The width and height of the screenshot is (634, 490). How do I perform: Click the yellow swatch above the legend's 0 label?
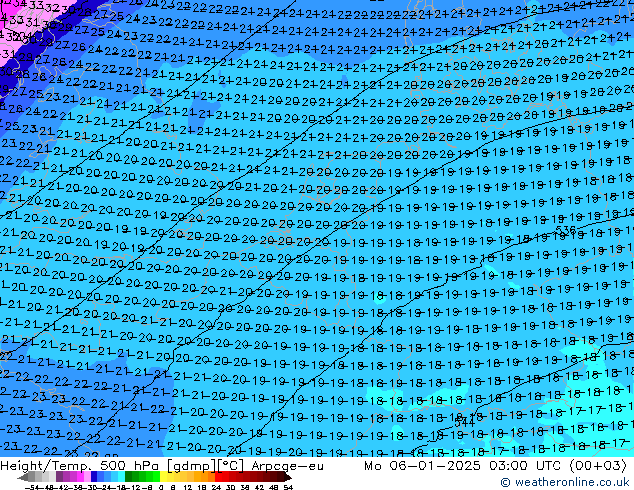coord(163,477)
